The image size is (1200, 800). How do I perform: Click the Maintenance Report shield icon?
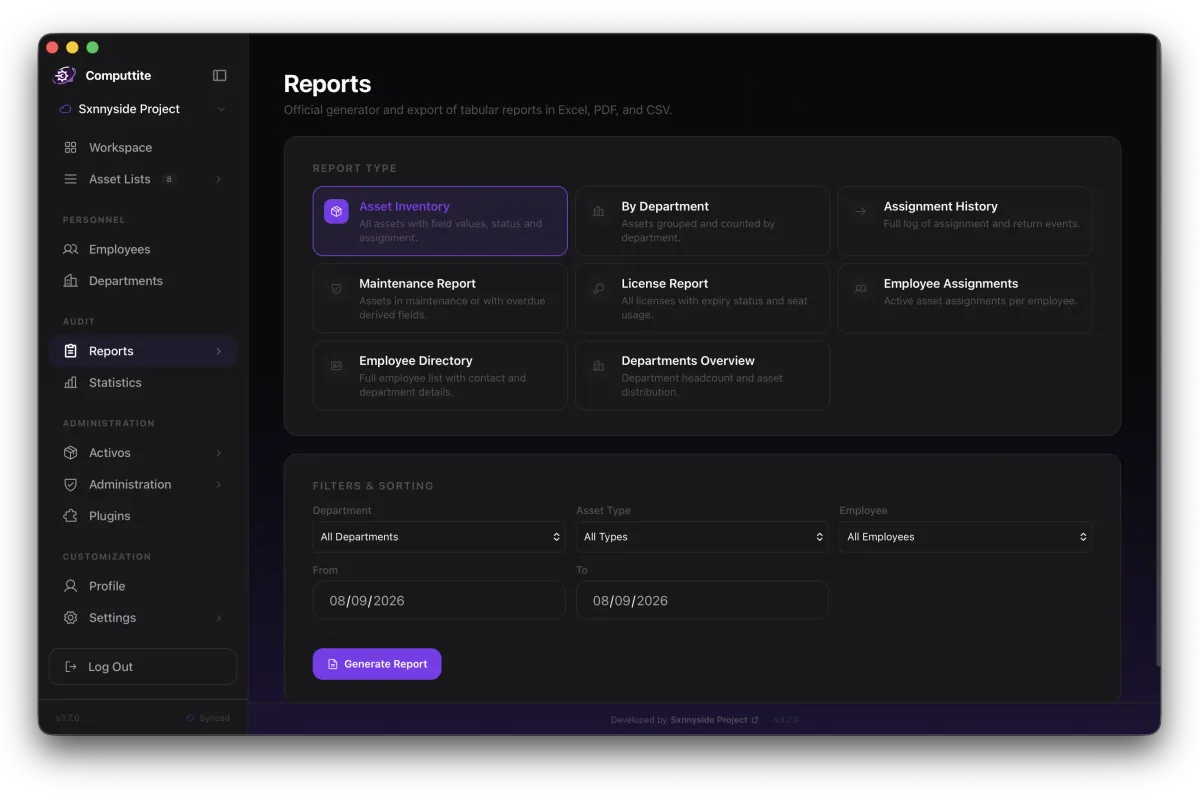[336, 288]
